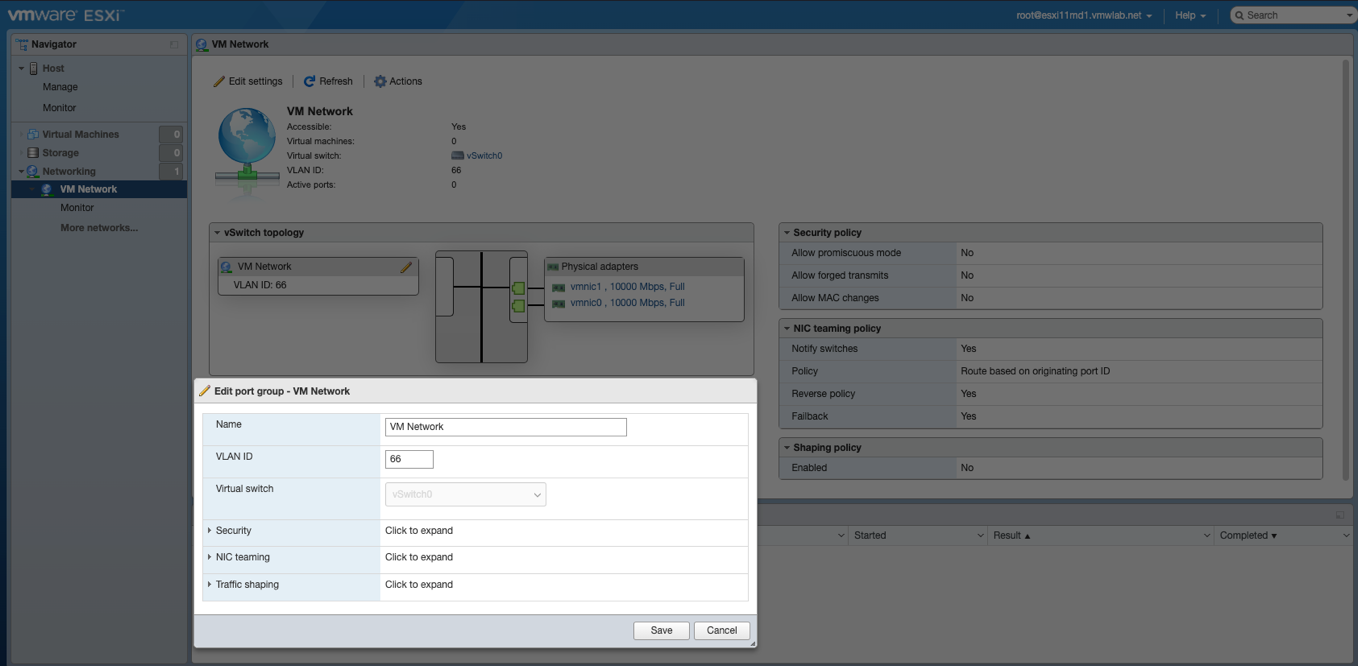Open the root@esxi11md1.vmwlab.net user menu
Viewport: 1358px width, 666px height.
[x=1083, y=15]
